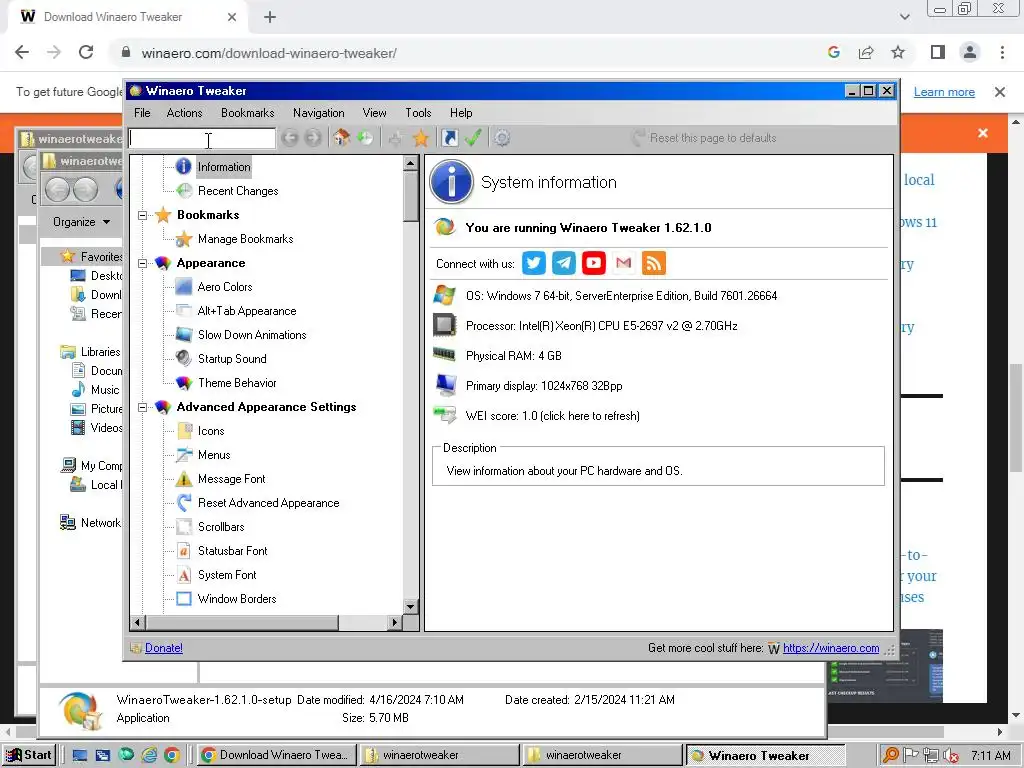This screenshot has width=1024, height=768.
Task: Open the File menu
Action: [x=142, y=113]
